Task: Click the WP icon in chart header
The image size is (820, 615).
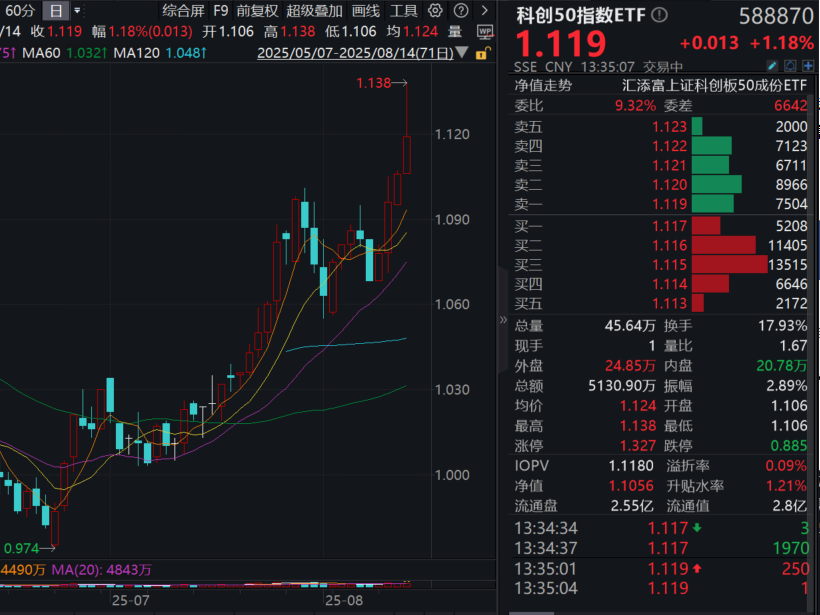Action: (x=485, y=31)
